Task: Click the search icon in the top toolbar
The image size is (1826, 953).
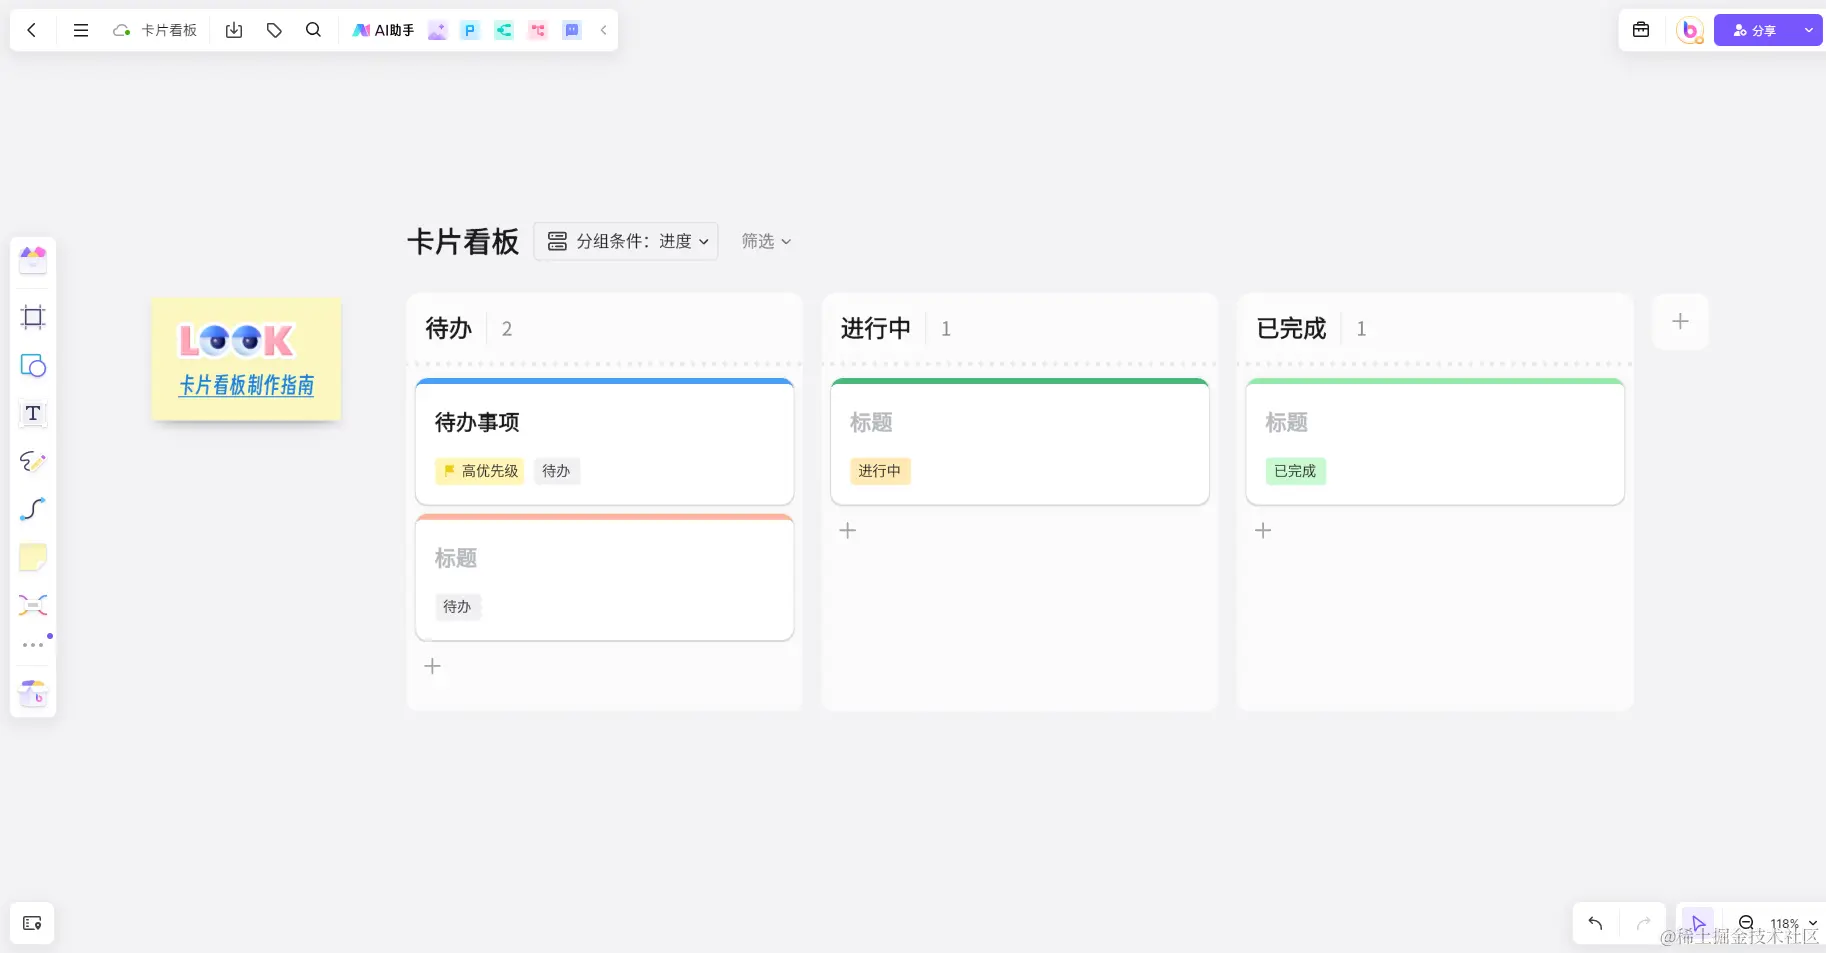Action: (313, 30)
